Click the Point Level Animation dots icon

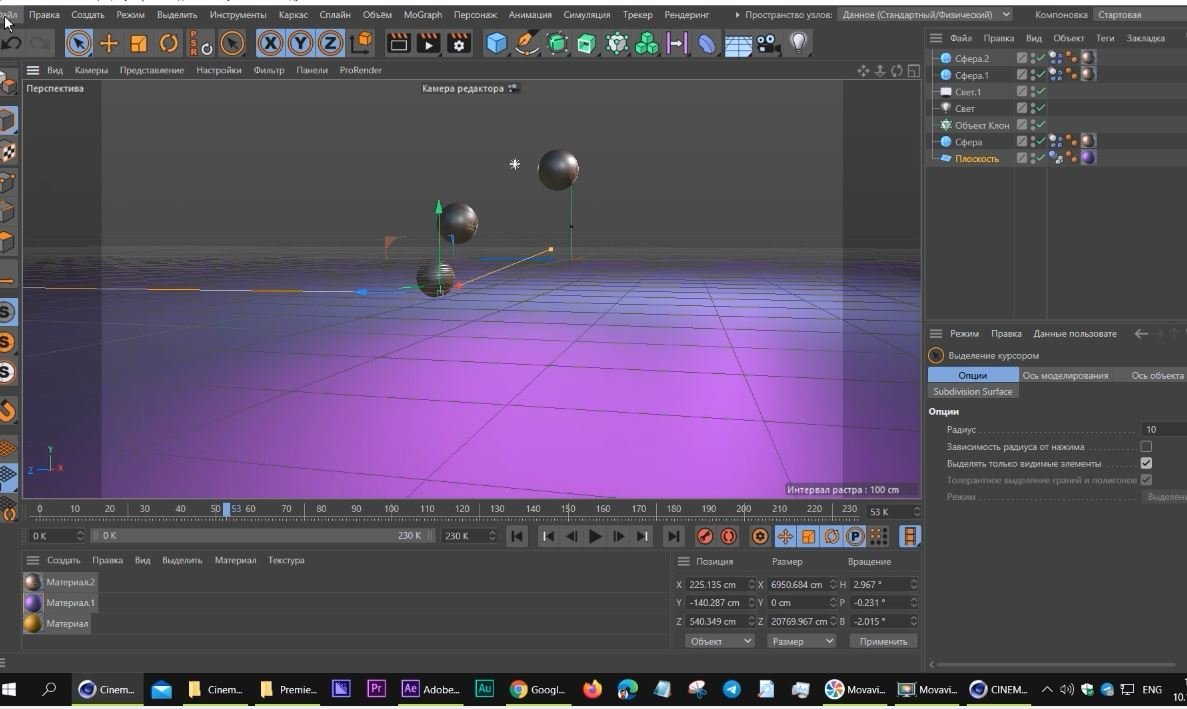click(878, 536)
